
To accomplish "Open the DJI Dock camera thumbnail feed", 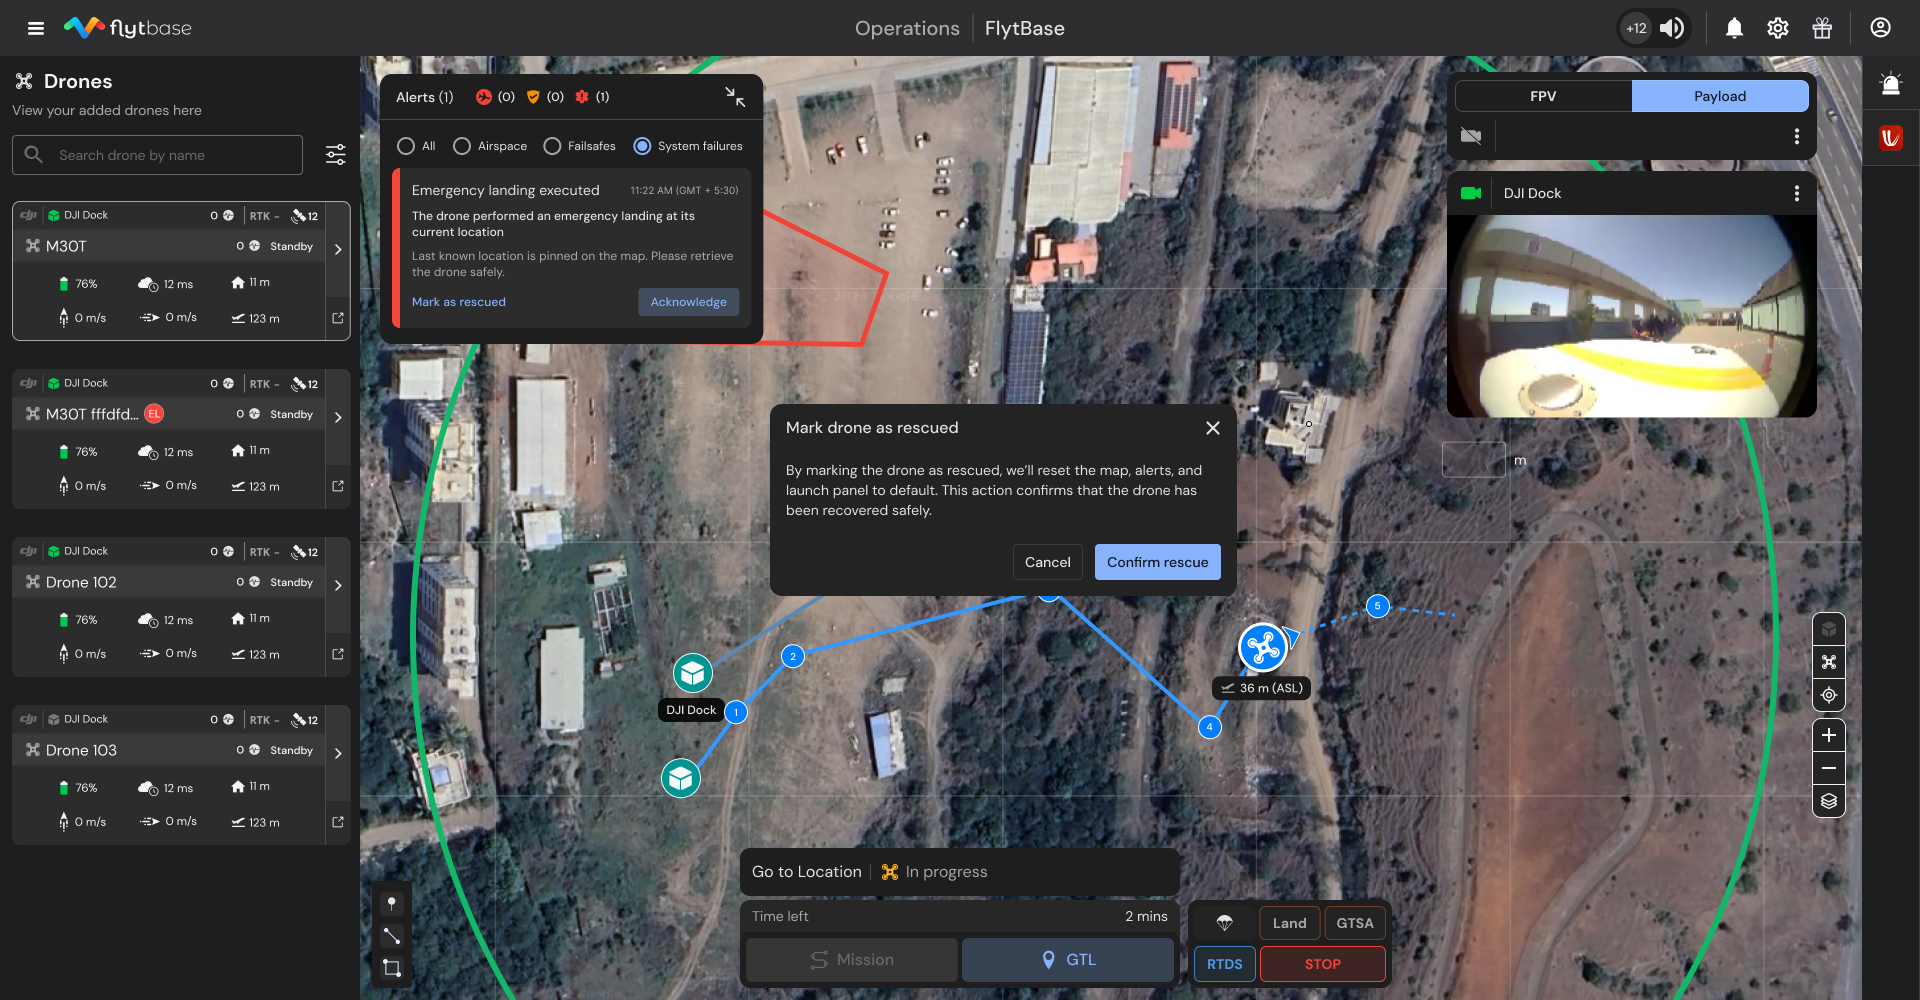I will pyautogui.click(x=1632, y=316).
